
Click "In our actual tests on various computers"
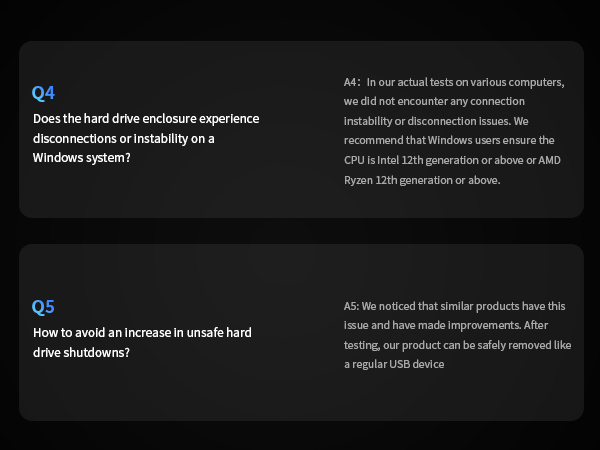point(466,82)
